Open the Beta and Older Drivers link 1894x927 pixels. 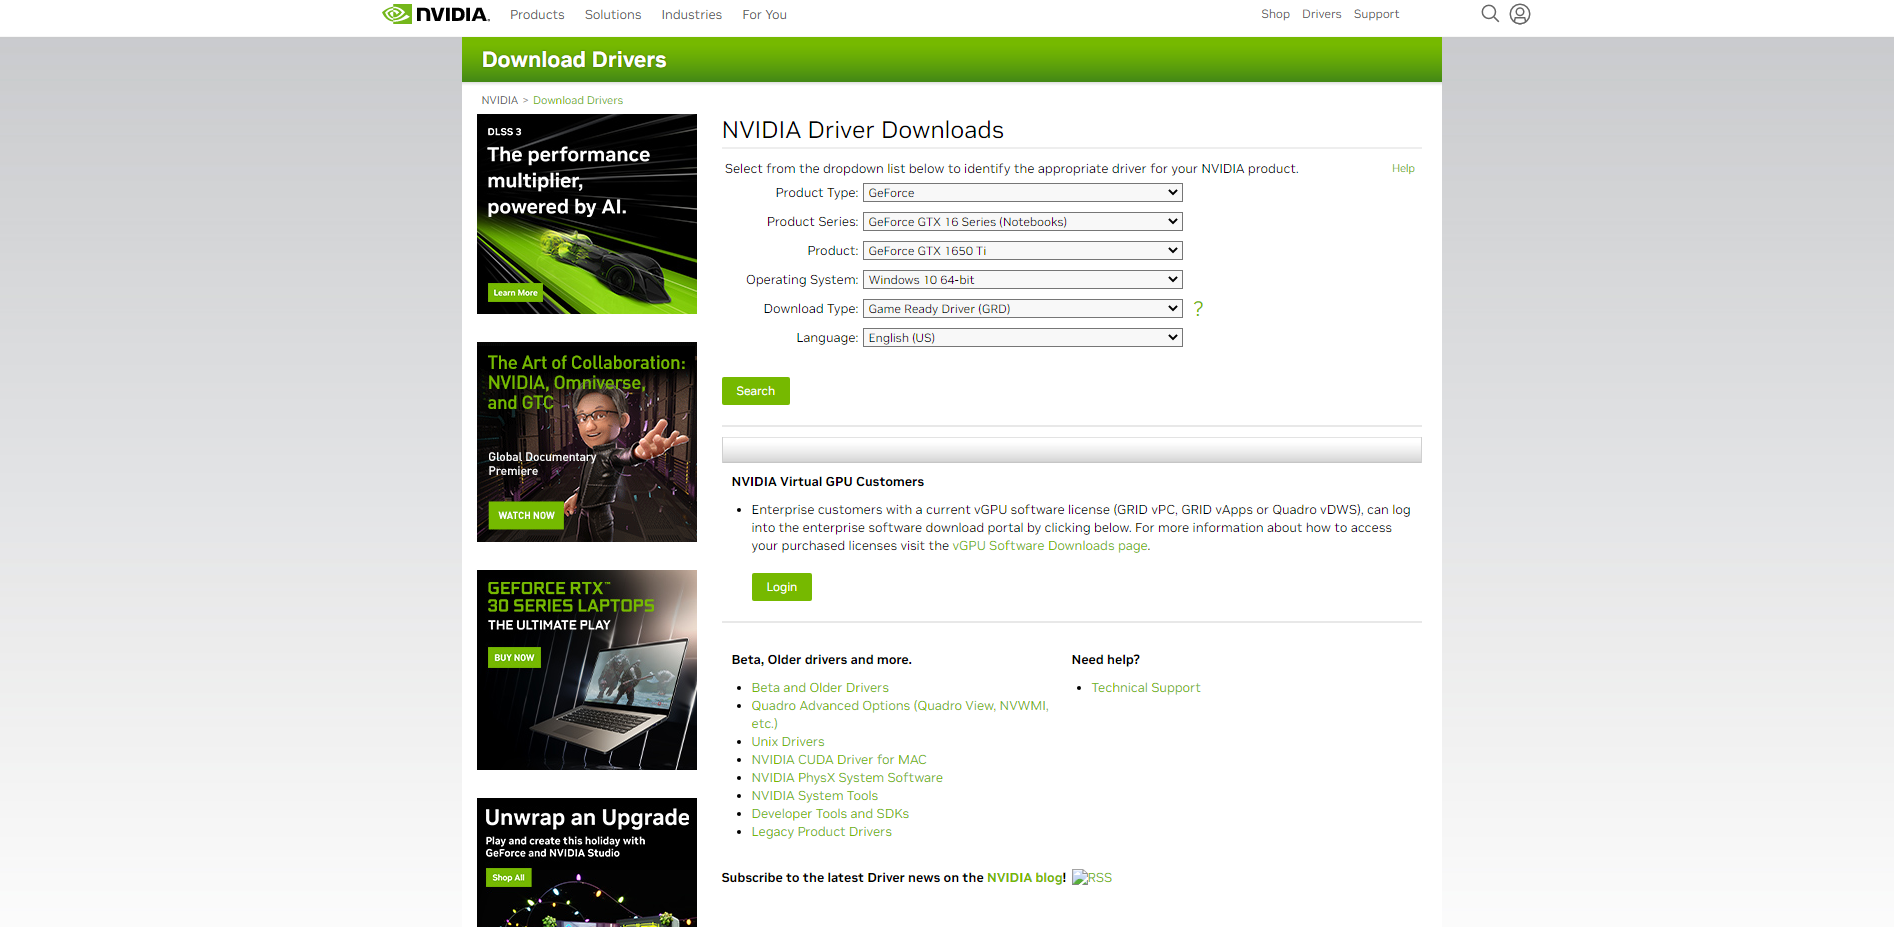coord(820,688)
